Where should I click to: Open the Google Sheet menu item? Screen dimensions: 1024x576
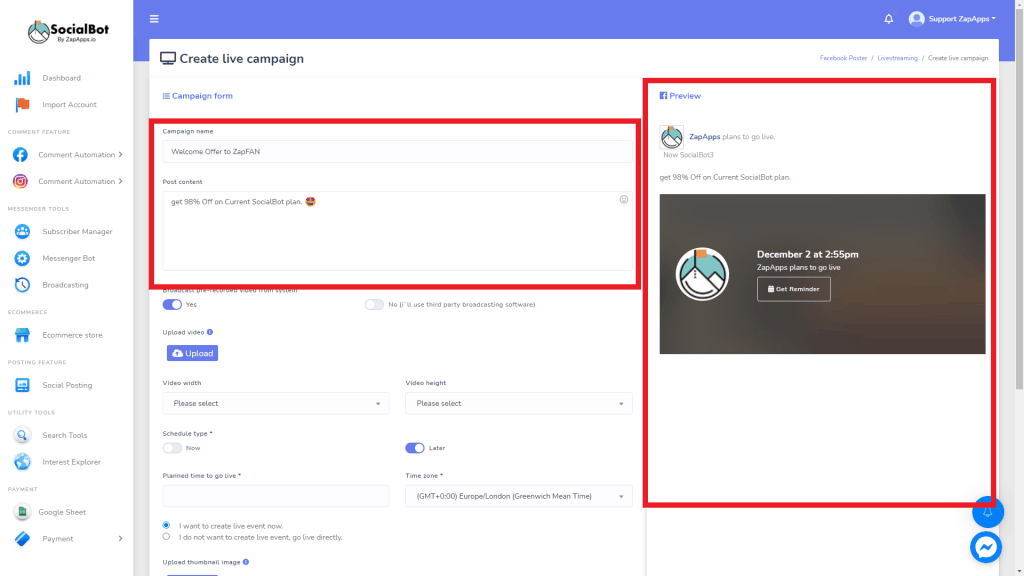(62, 512)
